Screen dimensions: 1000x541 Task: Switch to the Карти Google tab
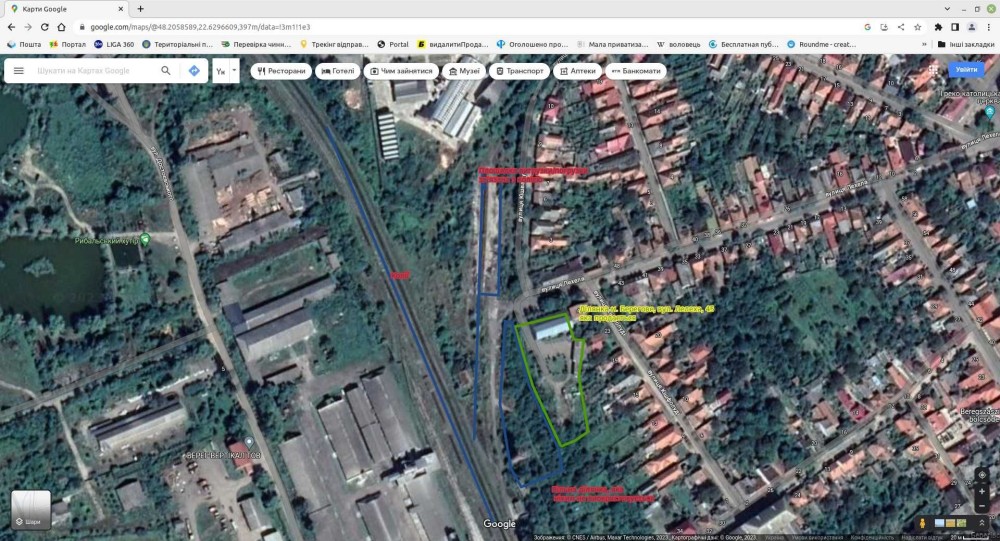click(x=60, y=8)
